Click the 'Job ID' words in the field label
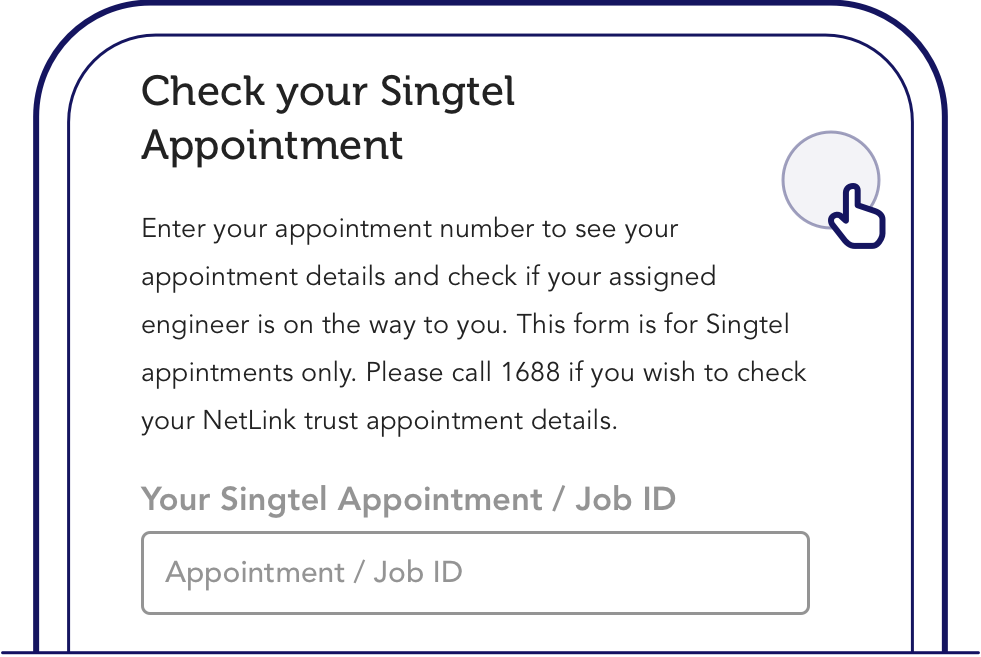This screenshot has width=981, height=657. click(x=626, y=499)
